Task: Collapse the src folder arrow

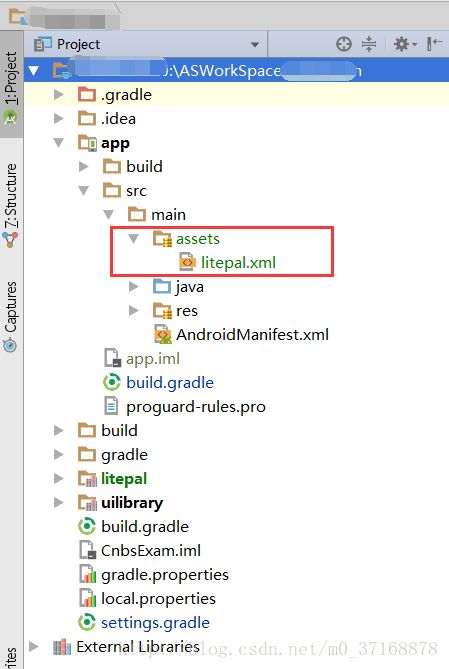Action: (x=84, y=190)
